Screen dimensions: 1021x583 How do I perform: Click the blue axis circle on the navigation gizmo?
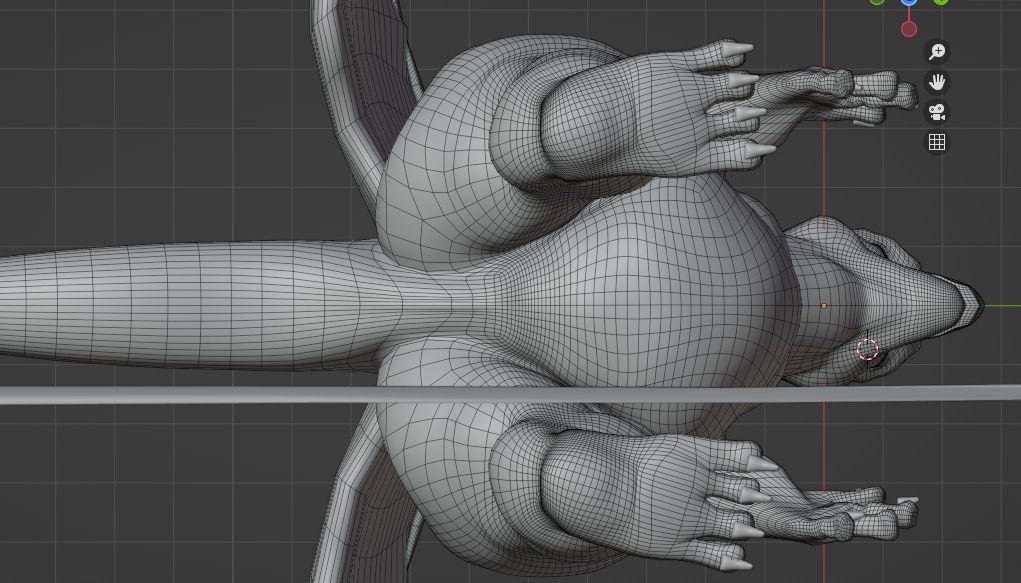[909, 2]
